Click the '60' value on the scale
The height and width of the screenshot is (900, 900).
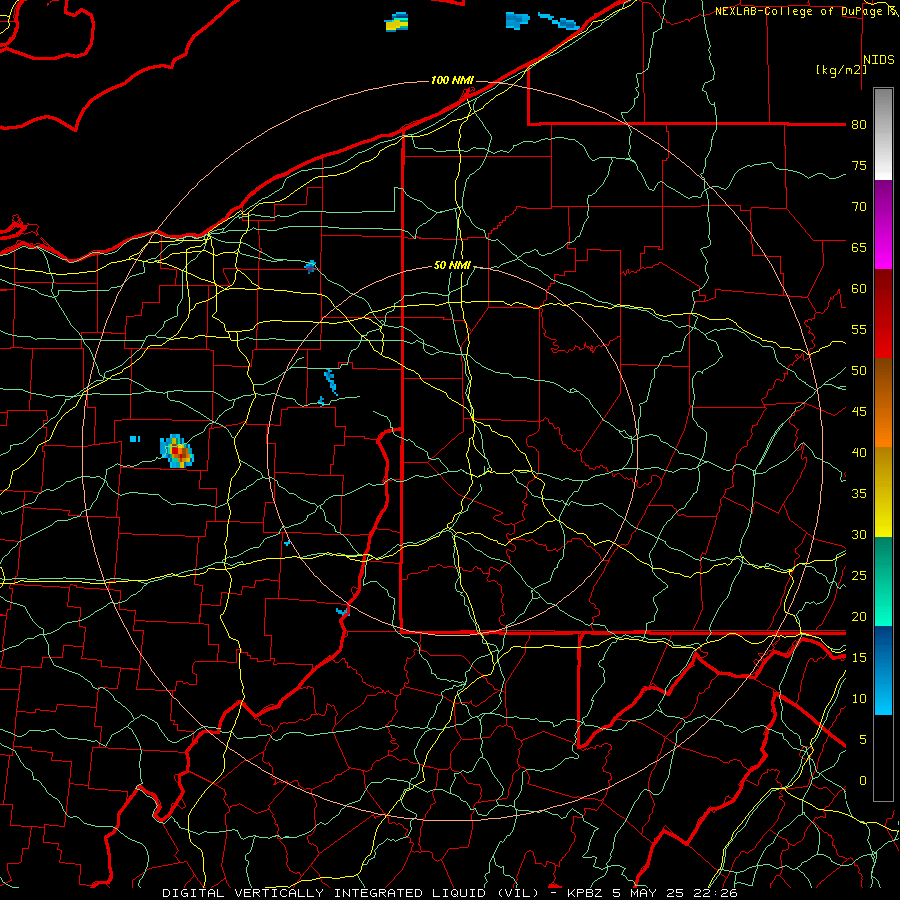[859, 289]
